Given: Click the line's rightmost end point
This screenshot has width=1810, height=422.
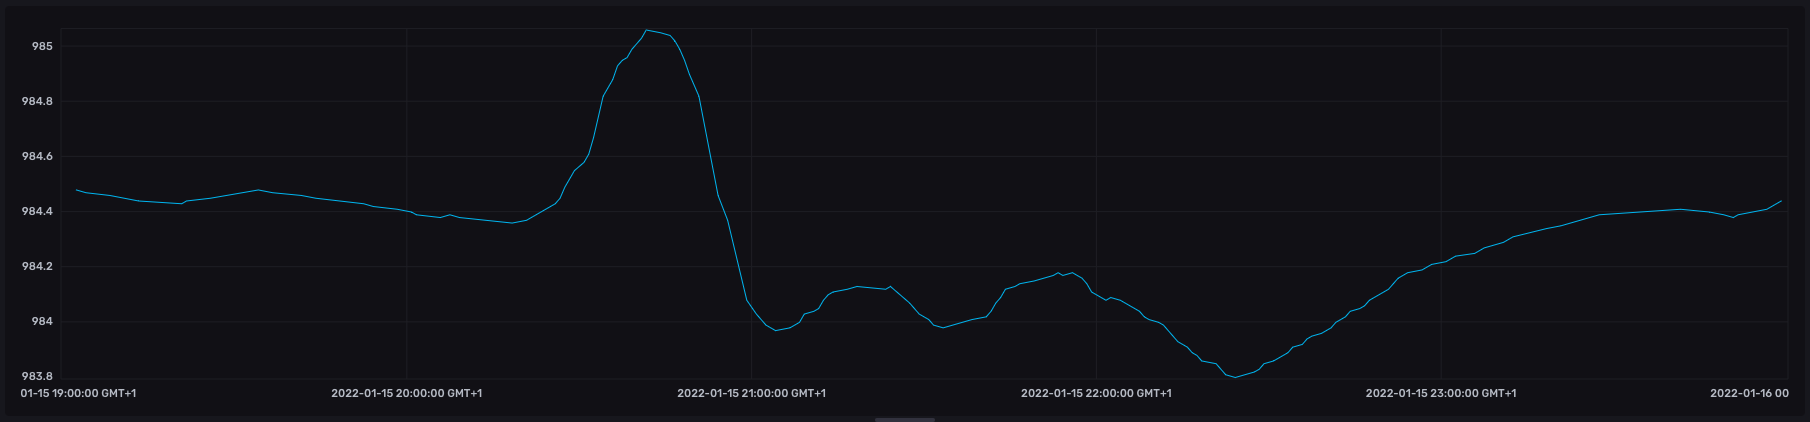Looking at the screenshot, I should [1781, 201].
